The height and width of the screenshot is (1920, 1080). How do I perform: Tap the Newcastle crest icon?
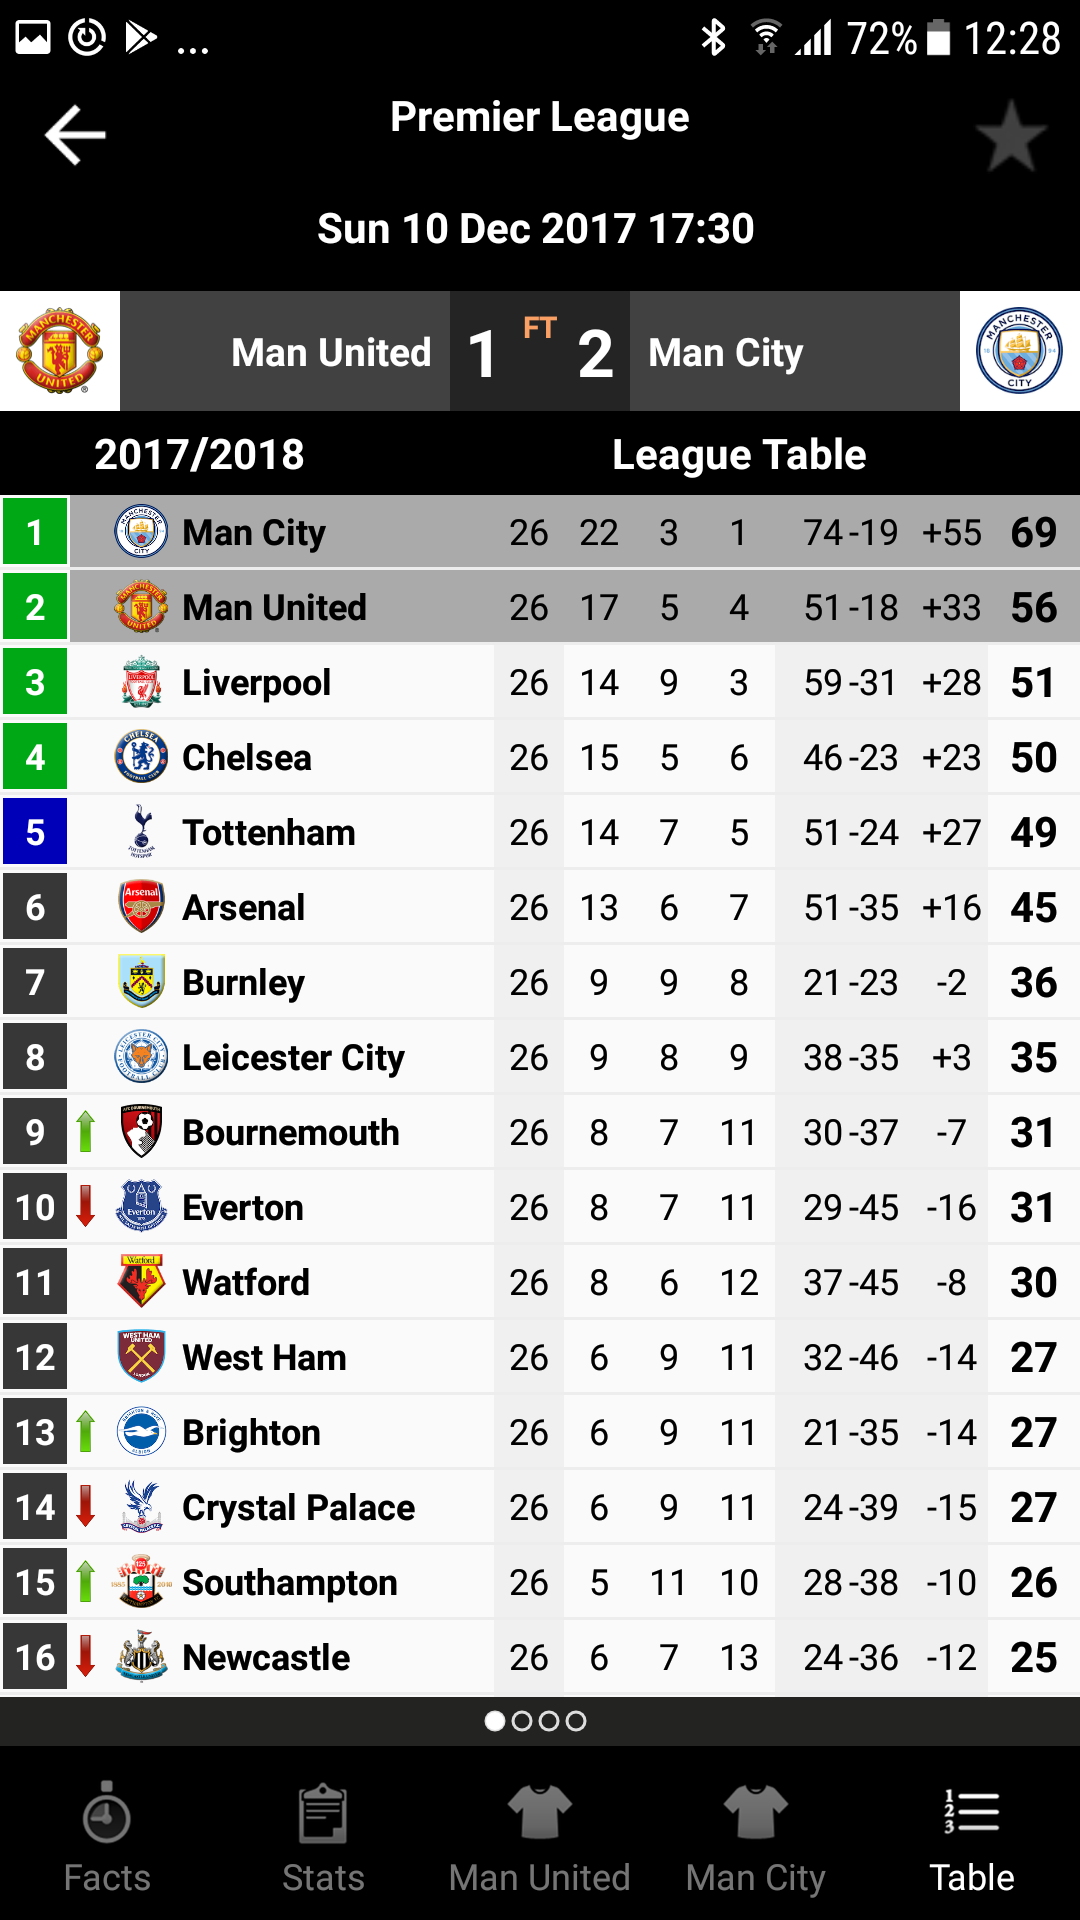141,1657
